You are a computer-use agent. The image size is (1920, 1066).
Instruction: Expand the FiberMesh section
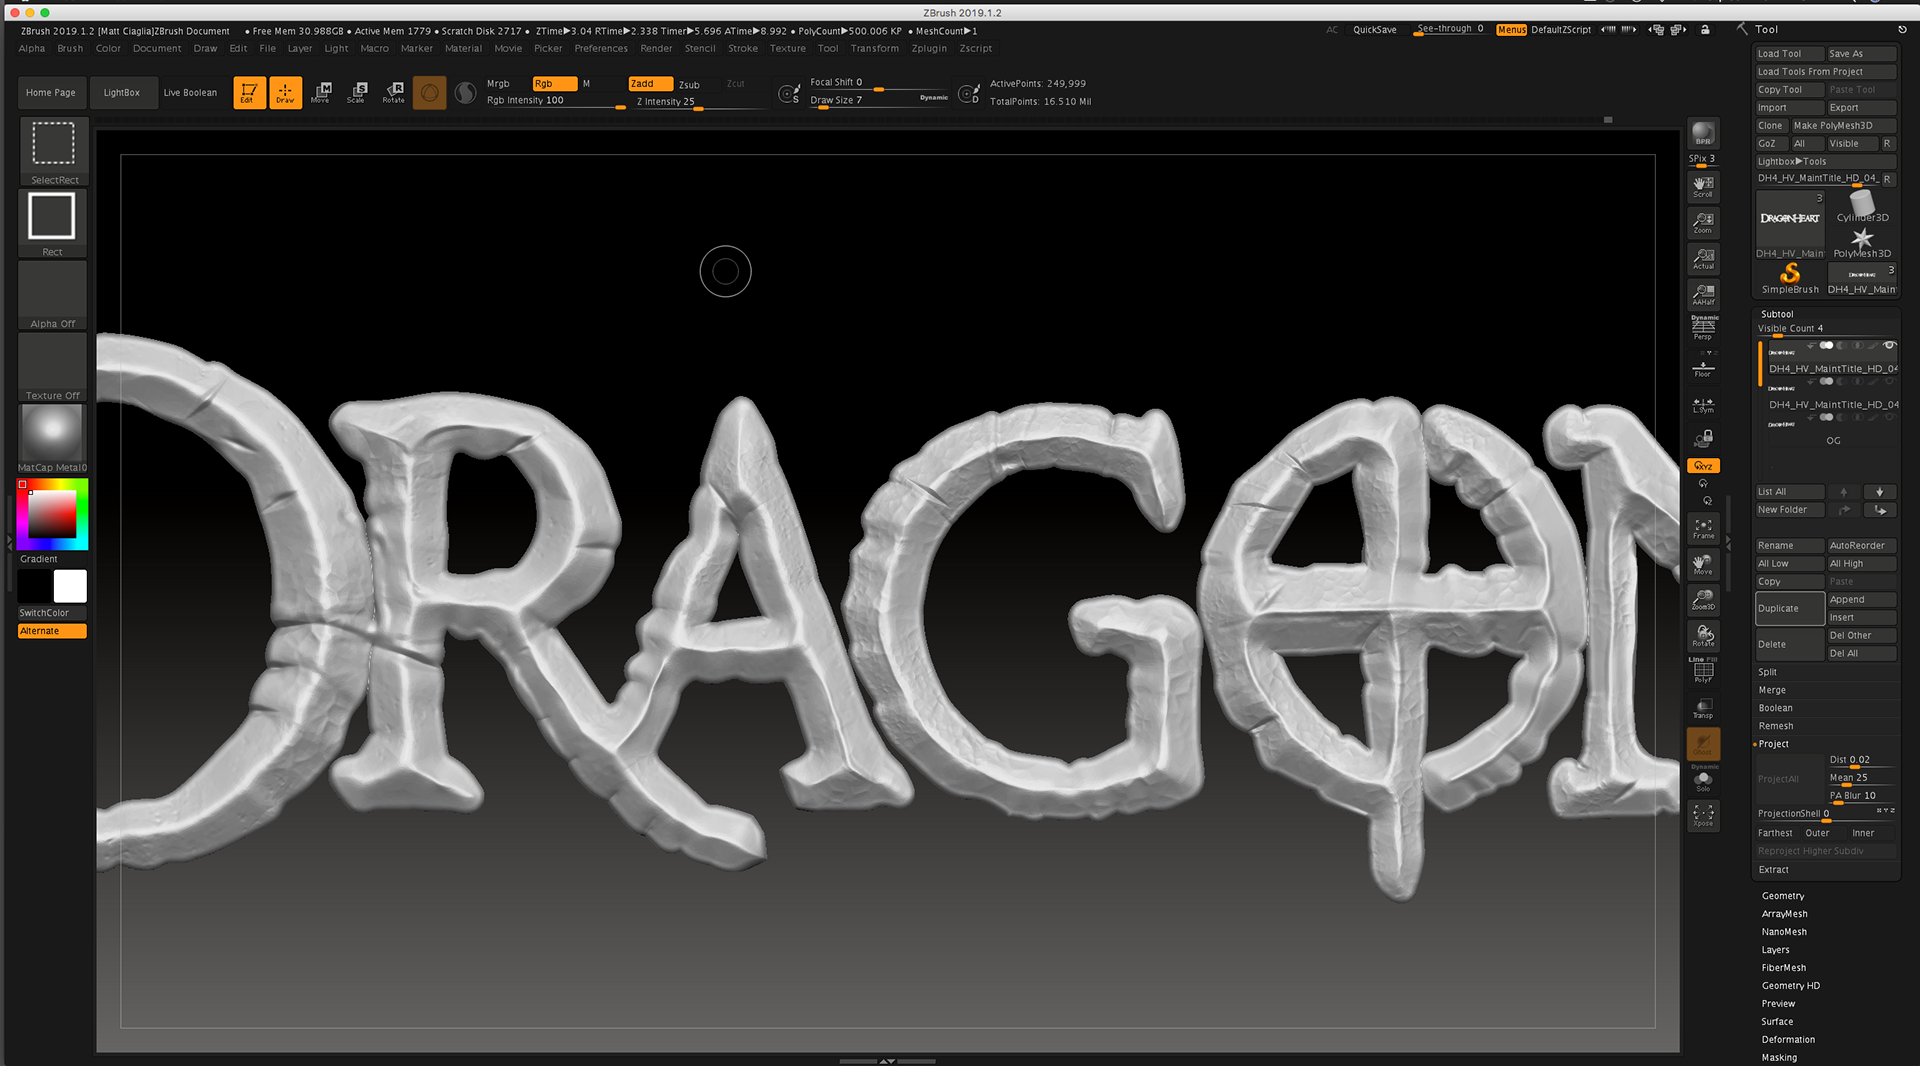[x=1783, y=968]
